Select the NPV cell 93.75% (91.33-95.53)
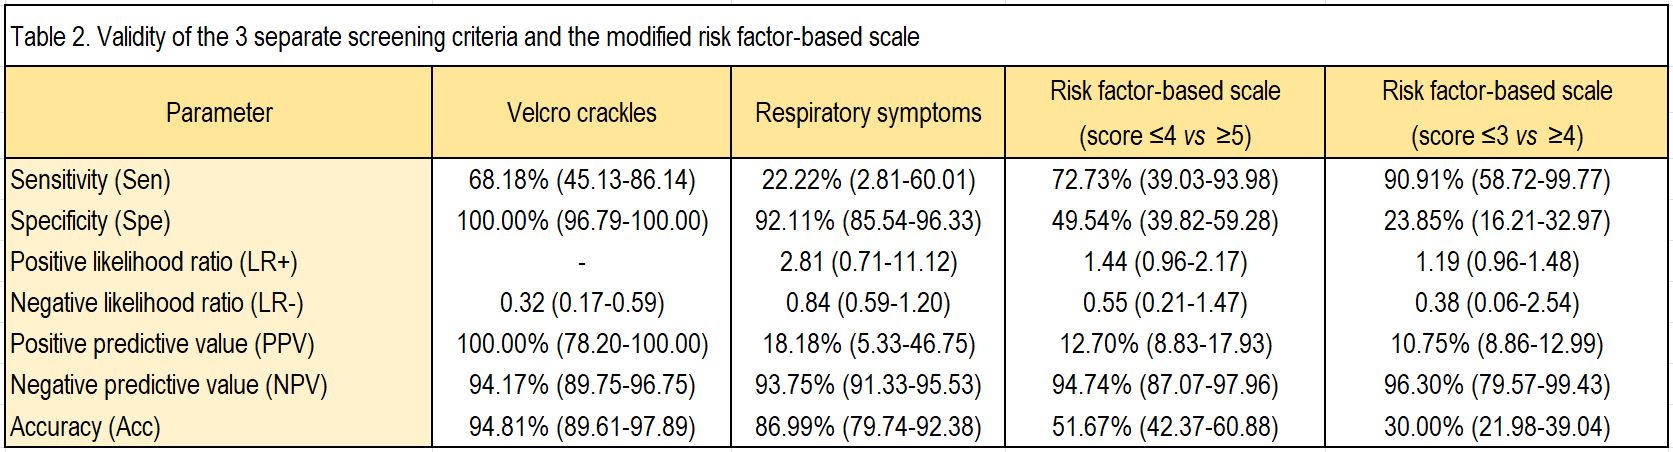Image resolution: width=1673 pixels, height=452 pixels. [x=868, y=385]
